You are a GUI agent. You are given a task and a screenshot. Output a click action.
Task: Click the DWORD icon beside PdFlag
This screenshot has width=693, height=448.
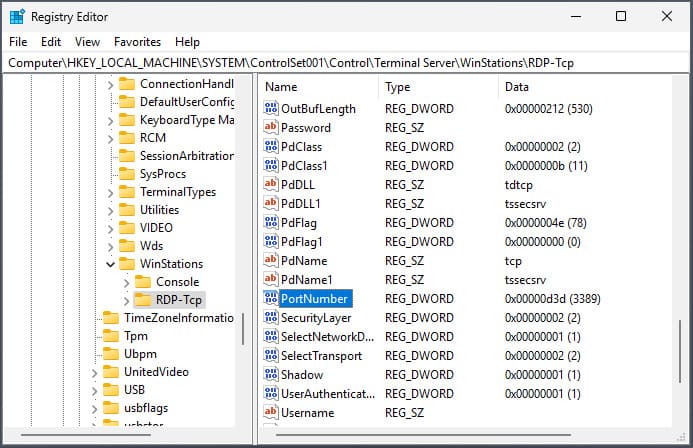coord(270,222)
